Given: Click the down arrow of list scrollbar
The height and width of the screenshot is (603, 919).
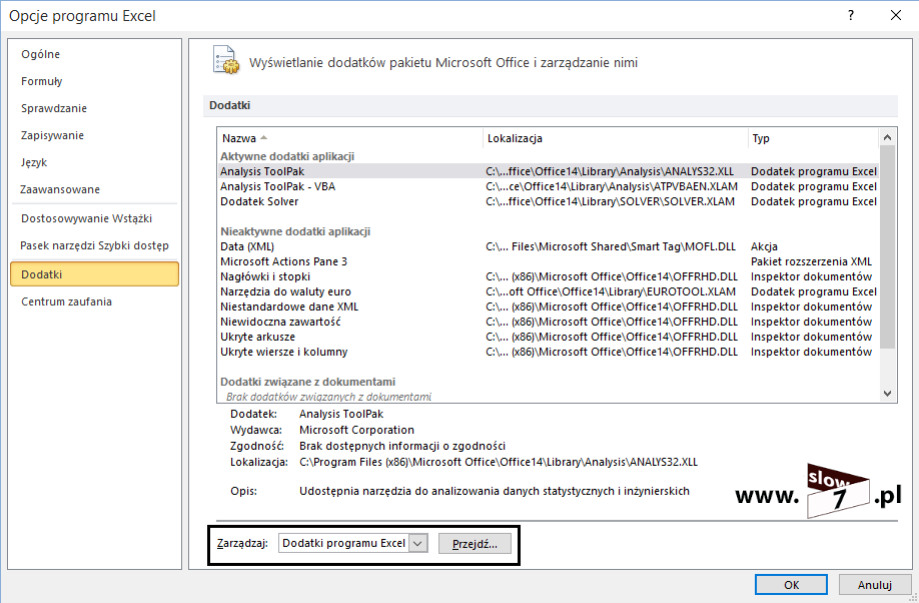Looking at the screenshot, I should click(x=887, y=394).
